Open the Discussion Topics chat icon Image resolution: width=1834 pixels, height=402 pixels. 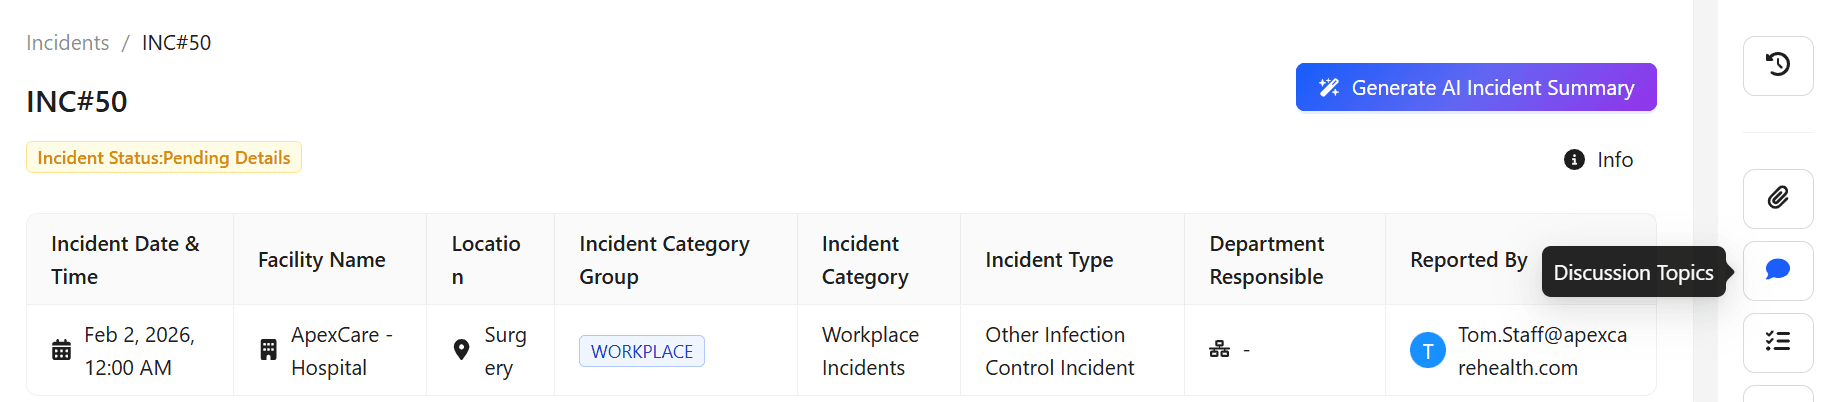[x=1777, y=270]
